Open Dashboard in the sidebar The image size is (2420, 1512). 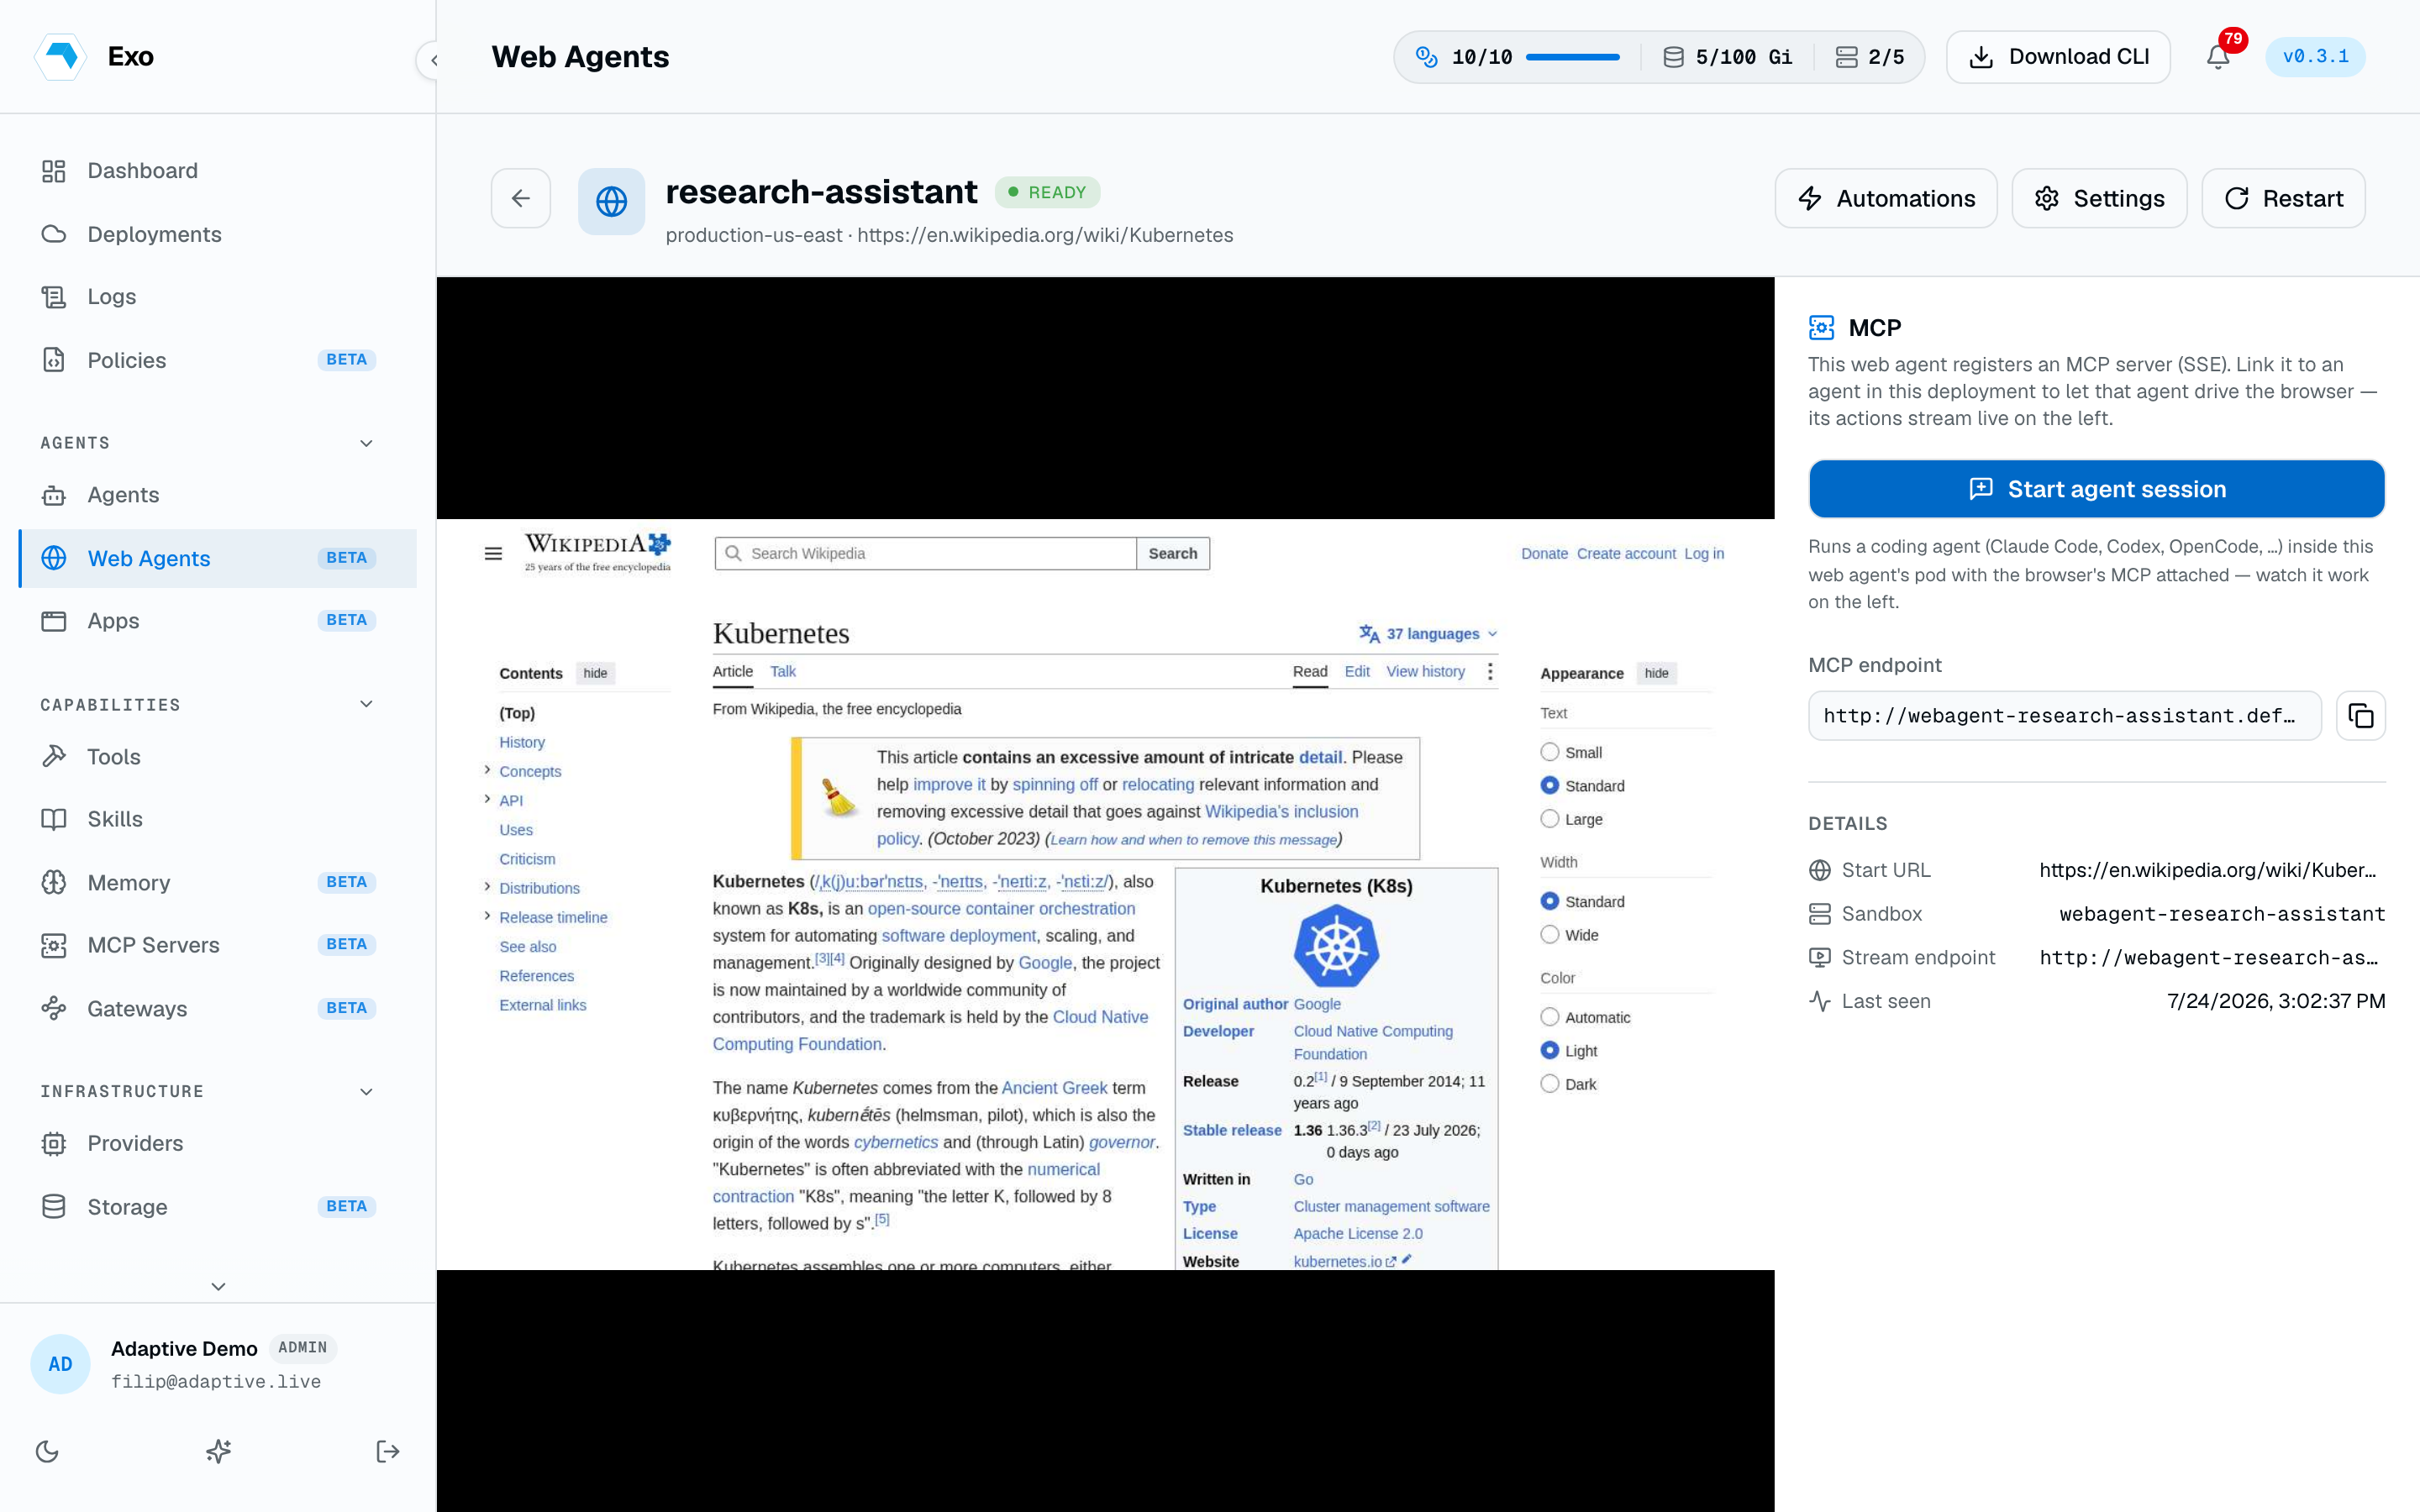tap(218, 171)
